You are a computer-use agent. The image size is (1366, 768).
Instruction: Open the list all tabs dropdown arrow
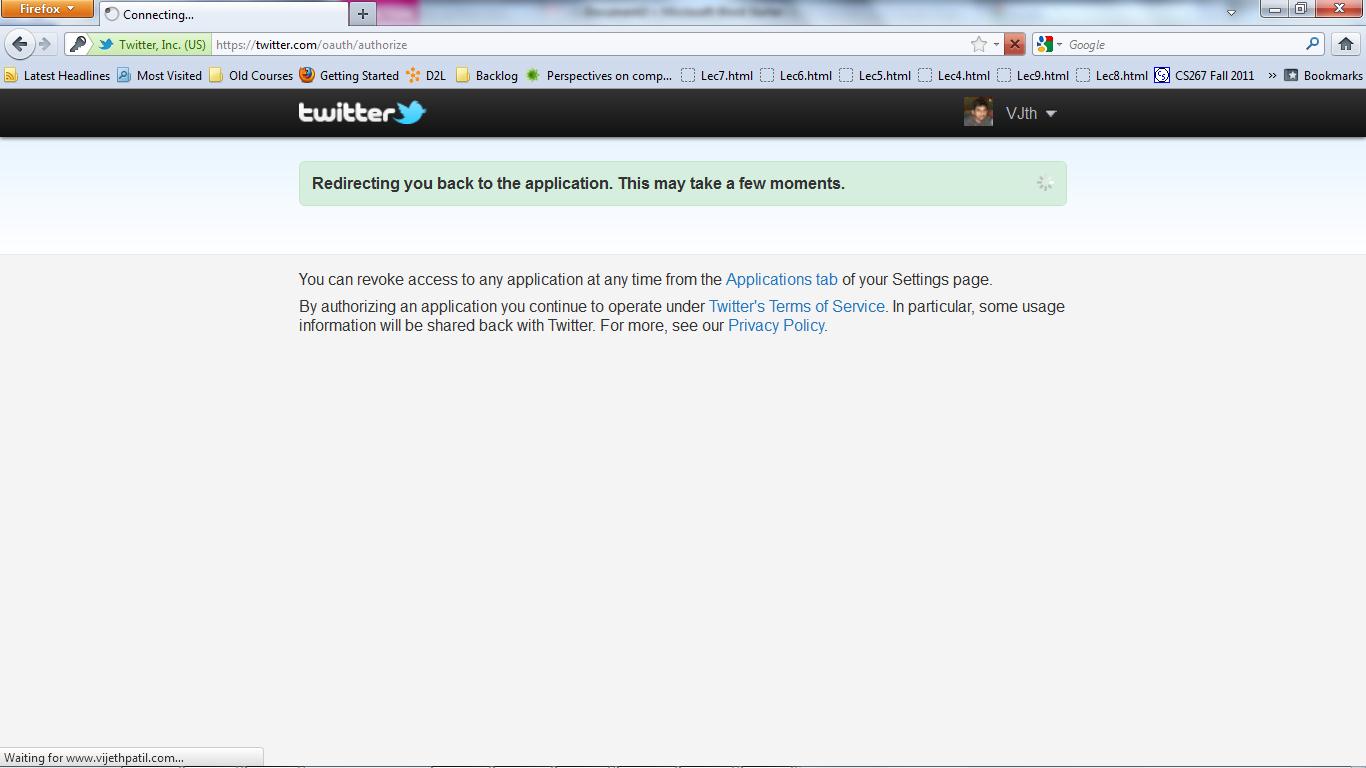tap(1231, 13)
